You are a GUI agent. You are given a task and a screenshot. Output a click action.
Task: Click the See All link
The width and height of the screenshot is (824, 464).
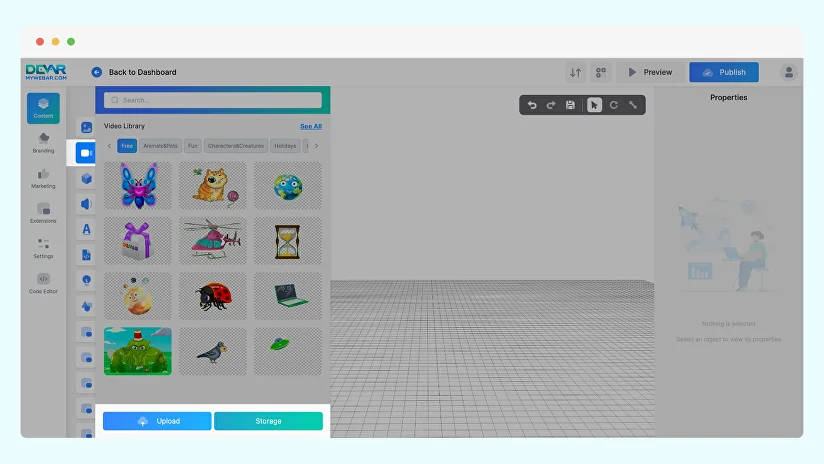pos(310,127)
